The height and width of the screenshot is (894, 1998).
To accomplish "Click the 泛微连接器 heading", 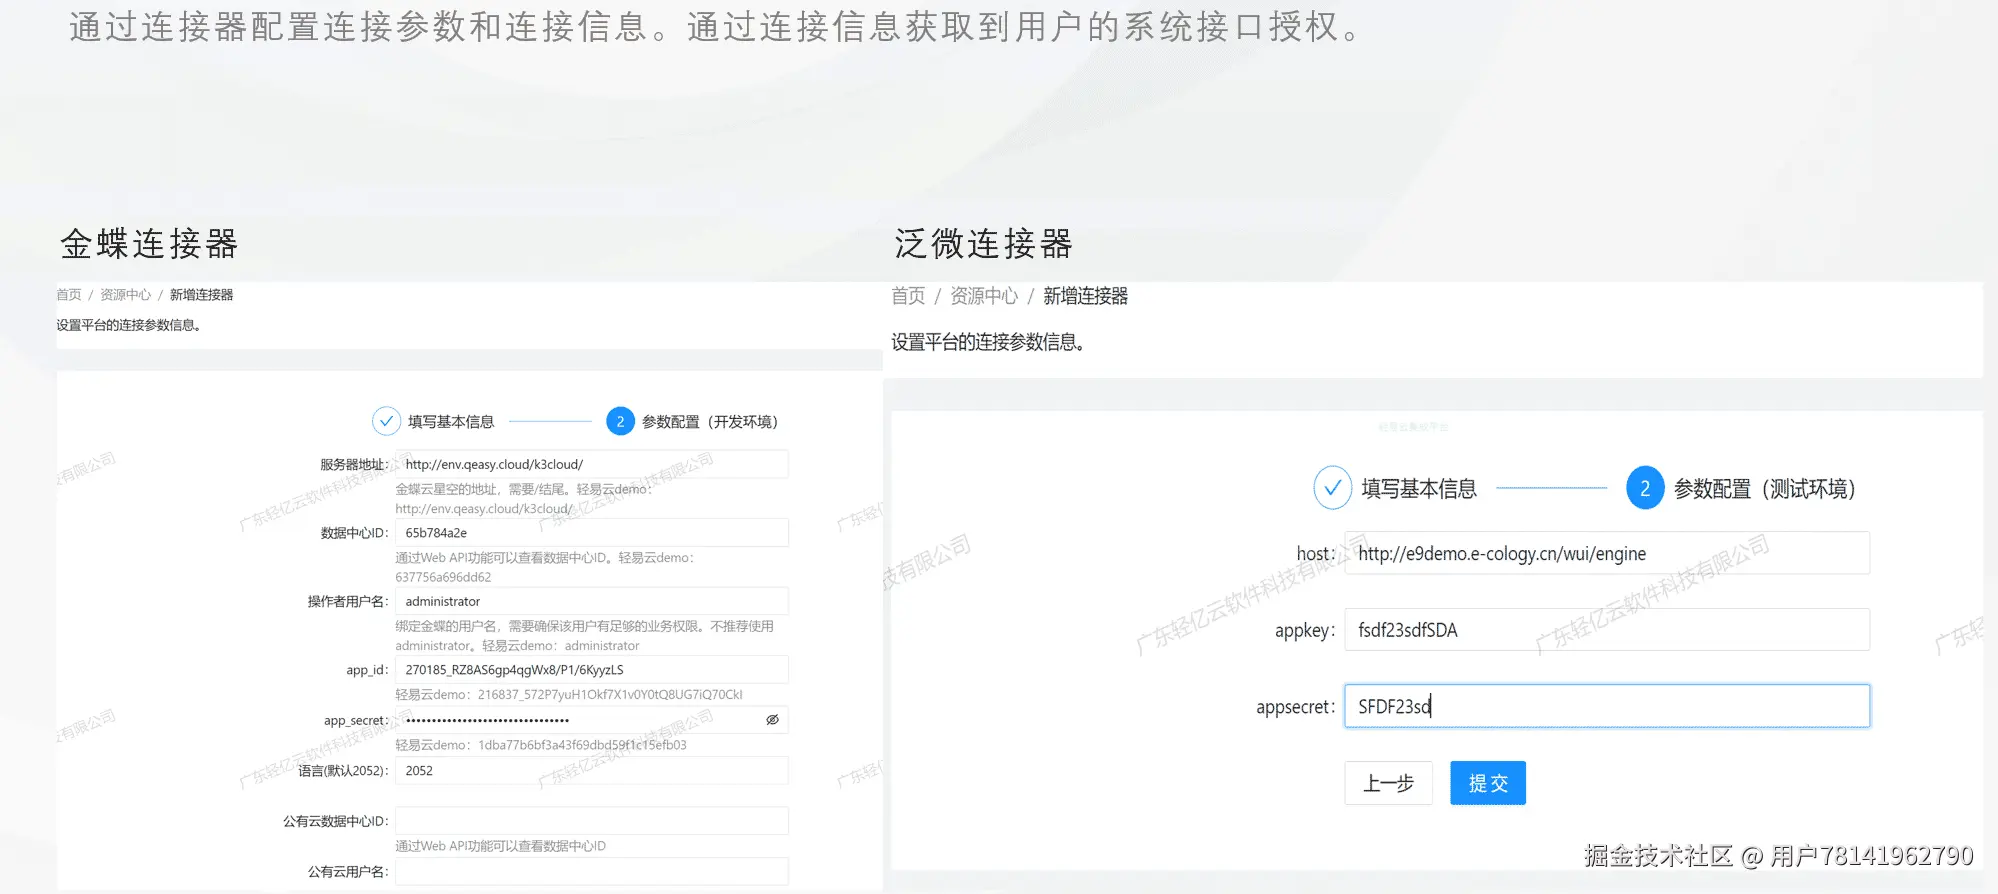I will click(983, 244).
